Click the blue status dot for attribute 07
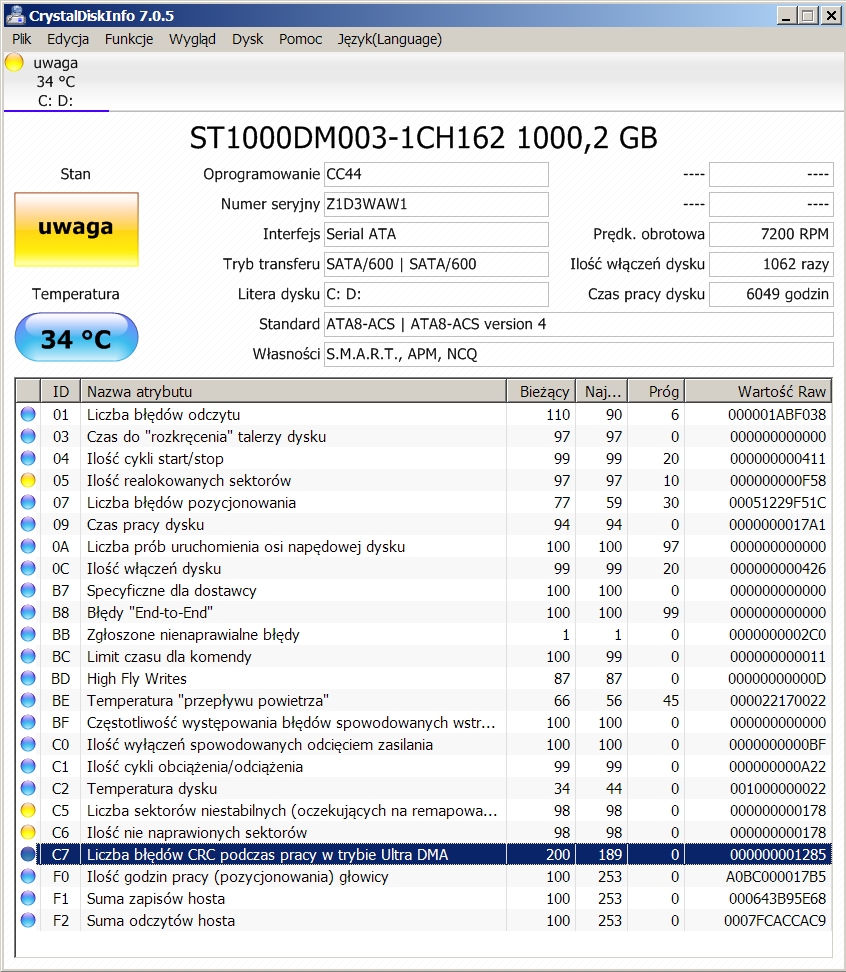The height and width of the screenshot is (972, 846). (28, 502)
